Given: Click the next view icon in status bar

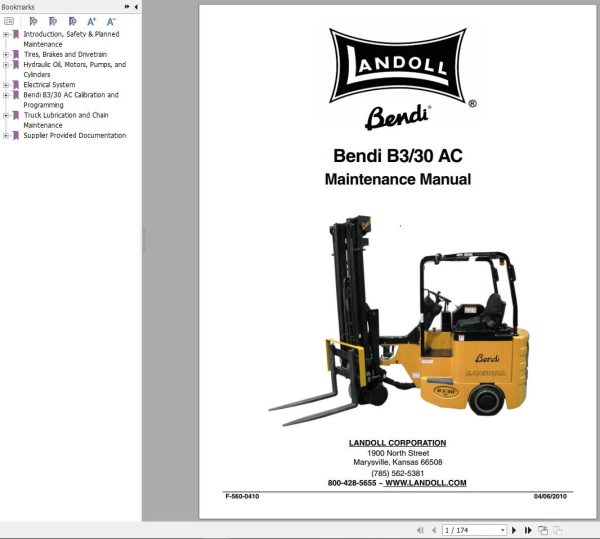Looking at the screenshot, I should click(x=558, y=530).
